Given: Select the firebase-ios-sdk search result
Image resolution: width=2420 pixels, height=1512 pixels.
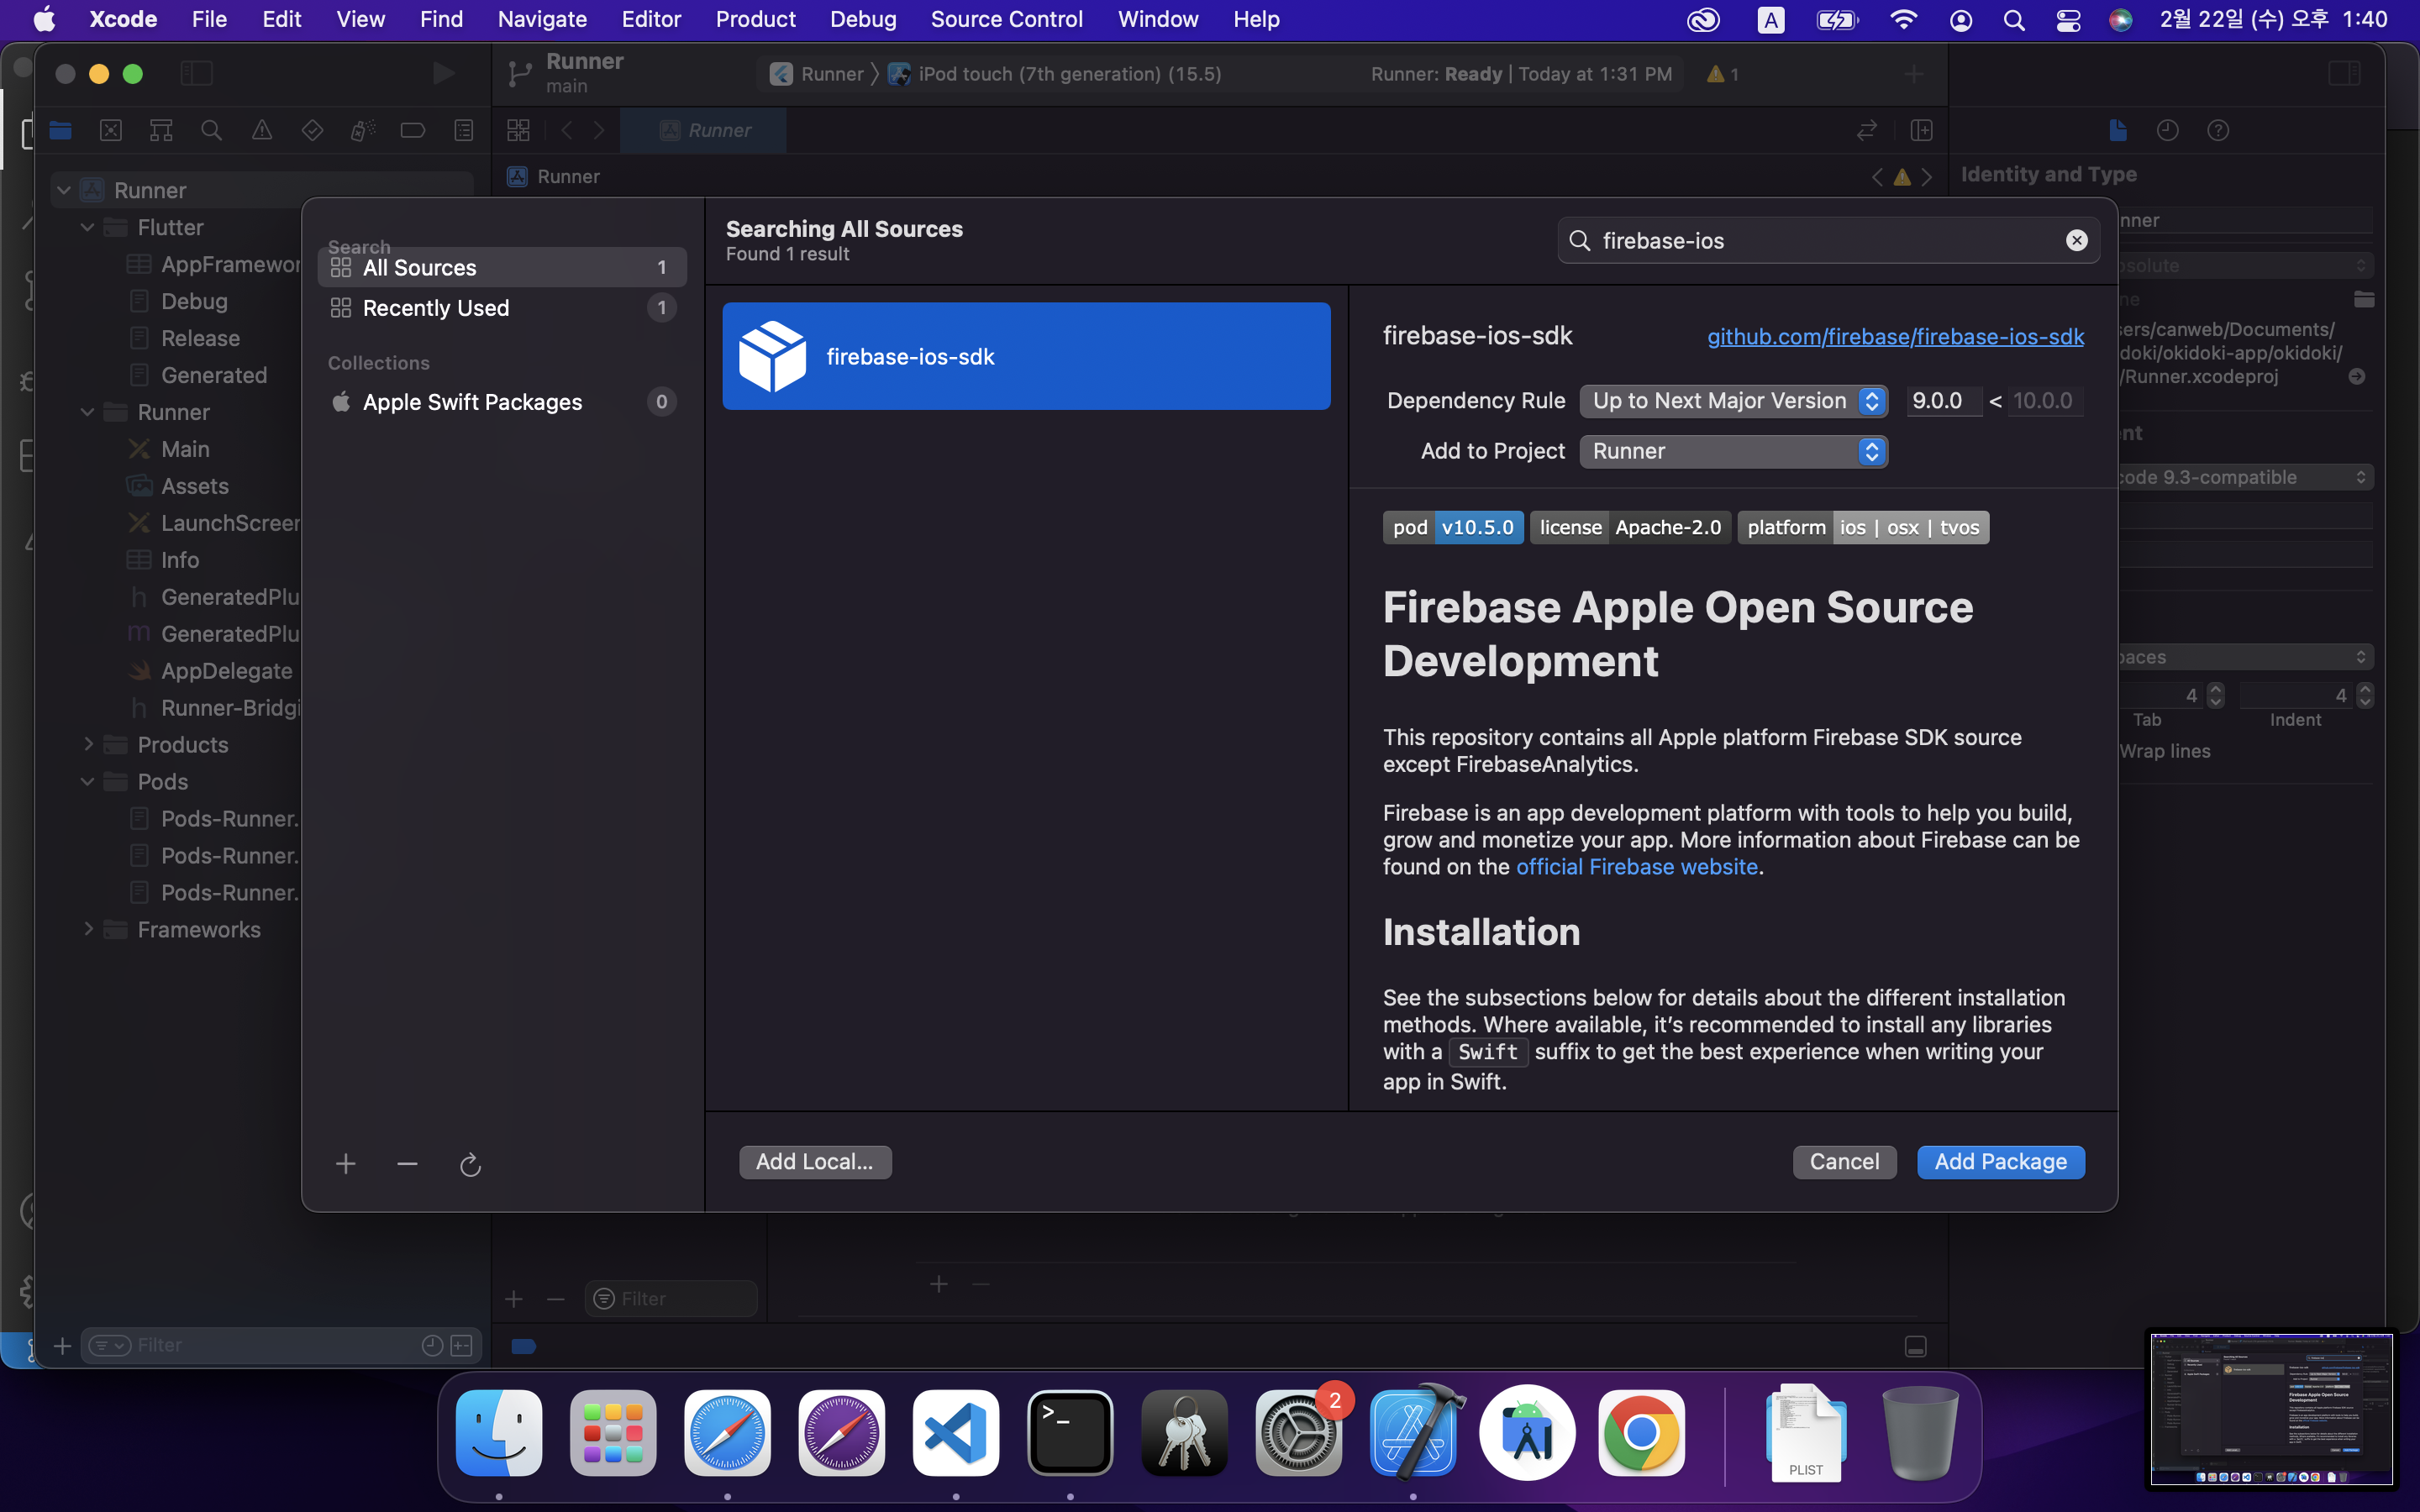Looking at the screenshot, I should pos(1026,356).
